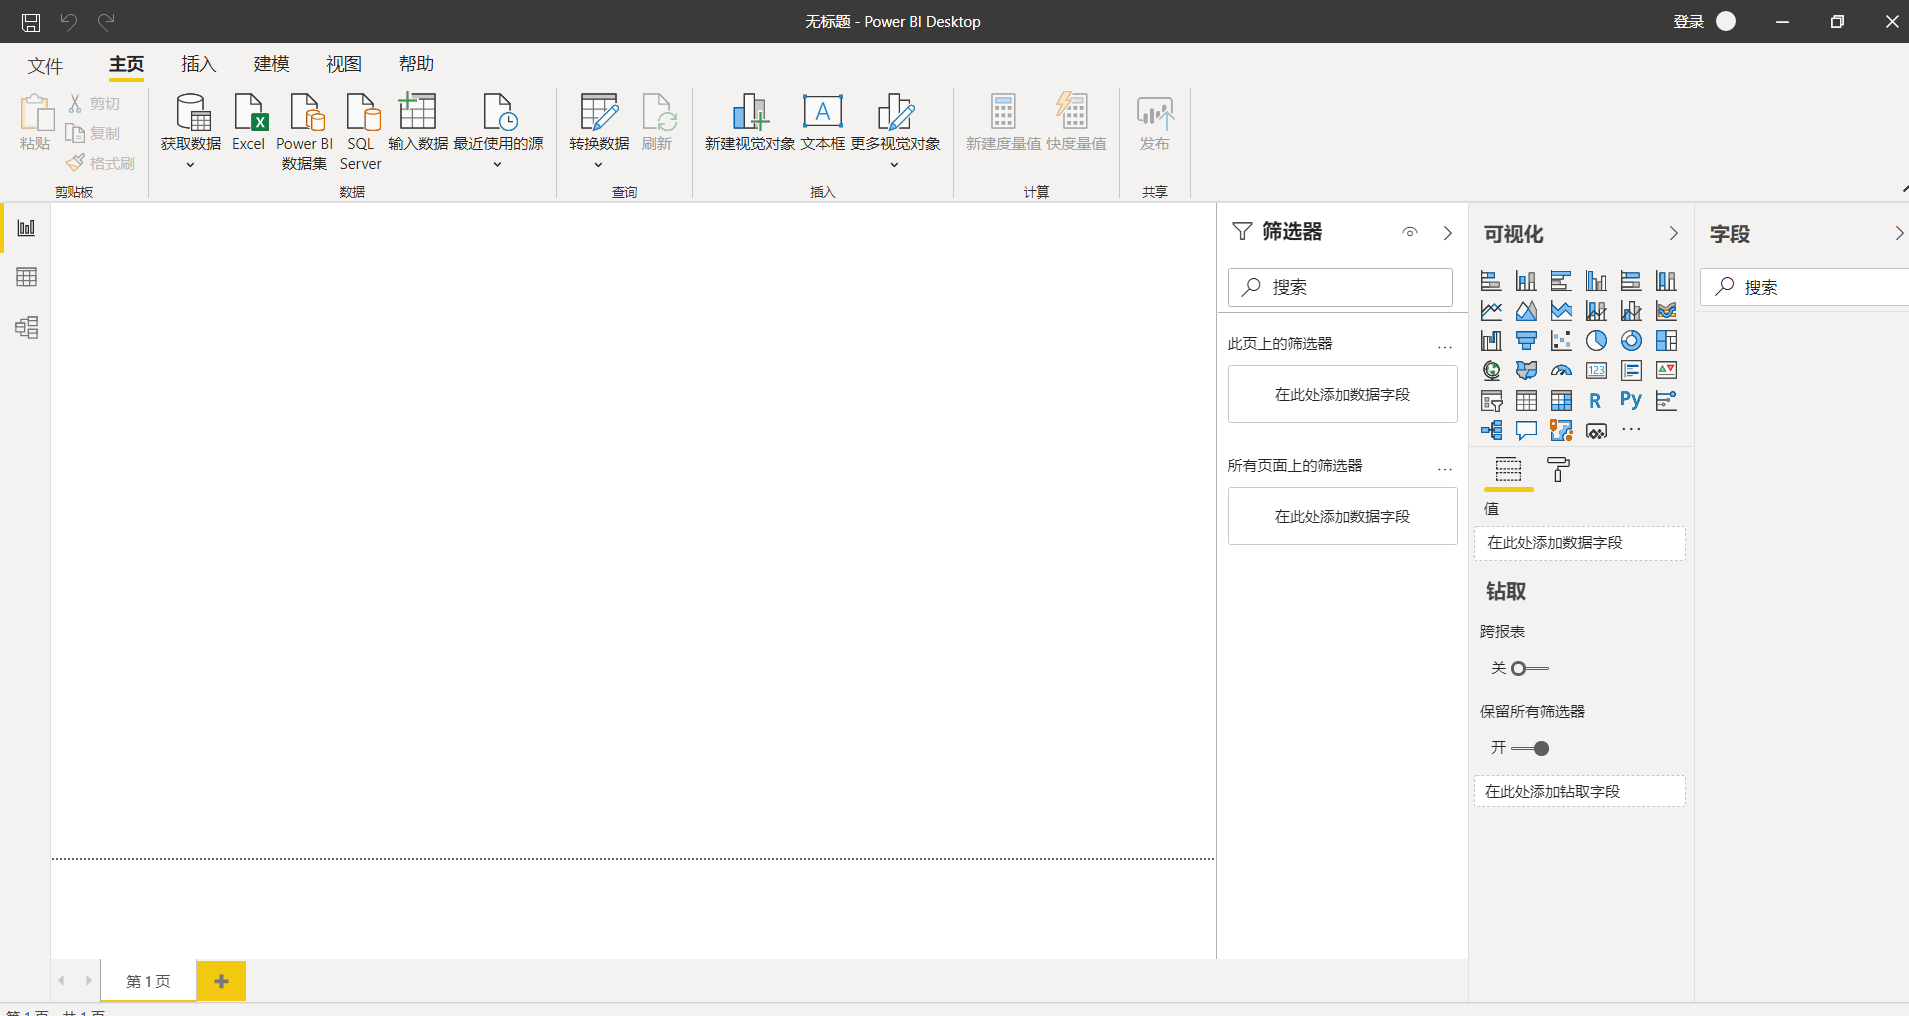Toggle filter pane visibility eye icon
Screen dimensions: 1909x1016
pyautogui.click(x=1410, y=232)
